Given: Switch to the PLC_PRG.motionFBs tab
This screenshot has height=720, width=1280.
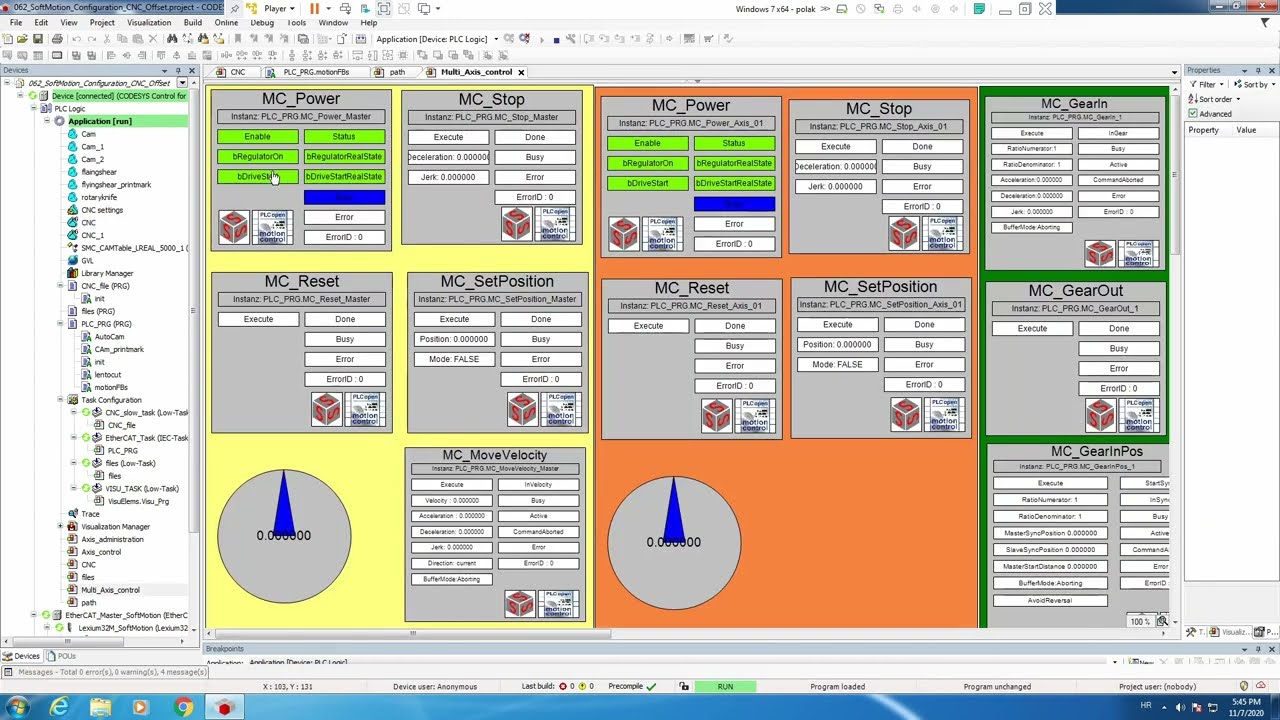Looking at the screenshot, I should pyautogui.click(x=315, y=72).
